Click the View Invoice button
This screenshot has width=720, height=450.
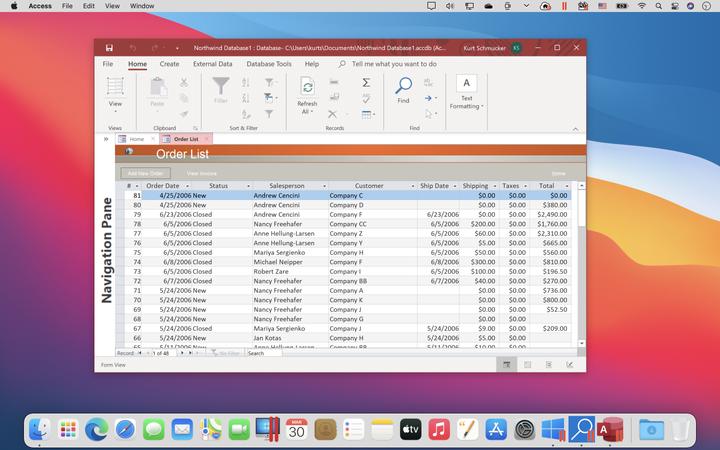point(202,173)
